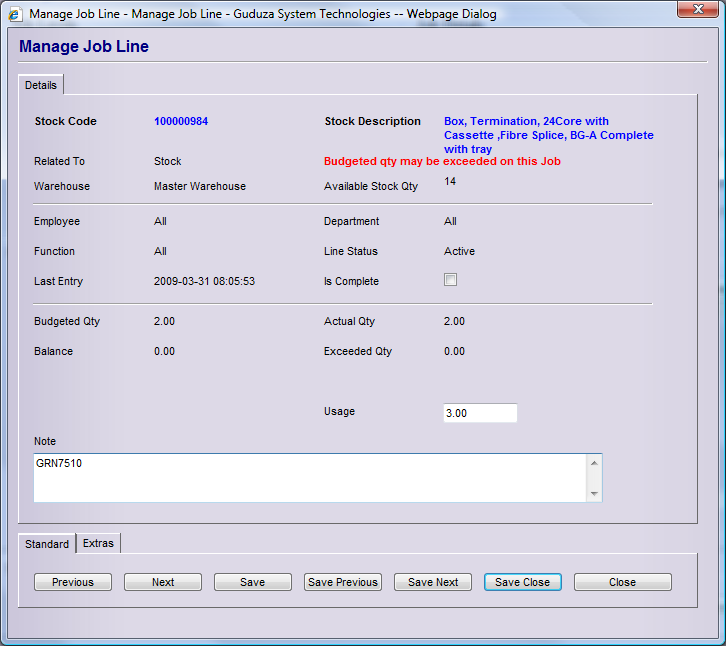Focus the Note text area containing GRN7510
This screenshot has height=646, width=726.
pyautogui.click(x=310, y=477)
